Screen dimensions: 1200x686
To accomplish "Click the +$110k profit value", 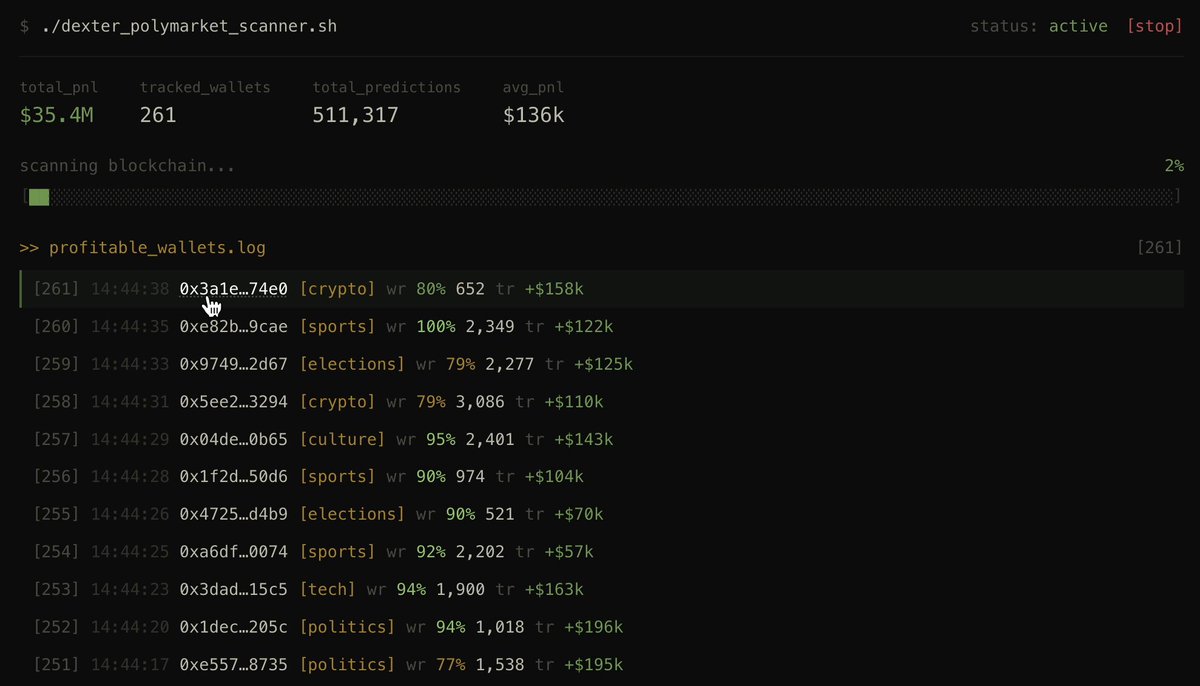I will click(x=574, y=402).
